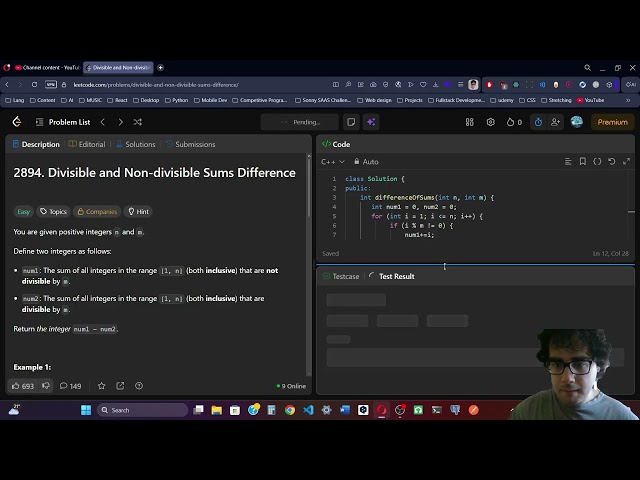Open the React bookmarks folder
This screenshot has width=640, height=480.
(x=117, y=100)
